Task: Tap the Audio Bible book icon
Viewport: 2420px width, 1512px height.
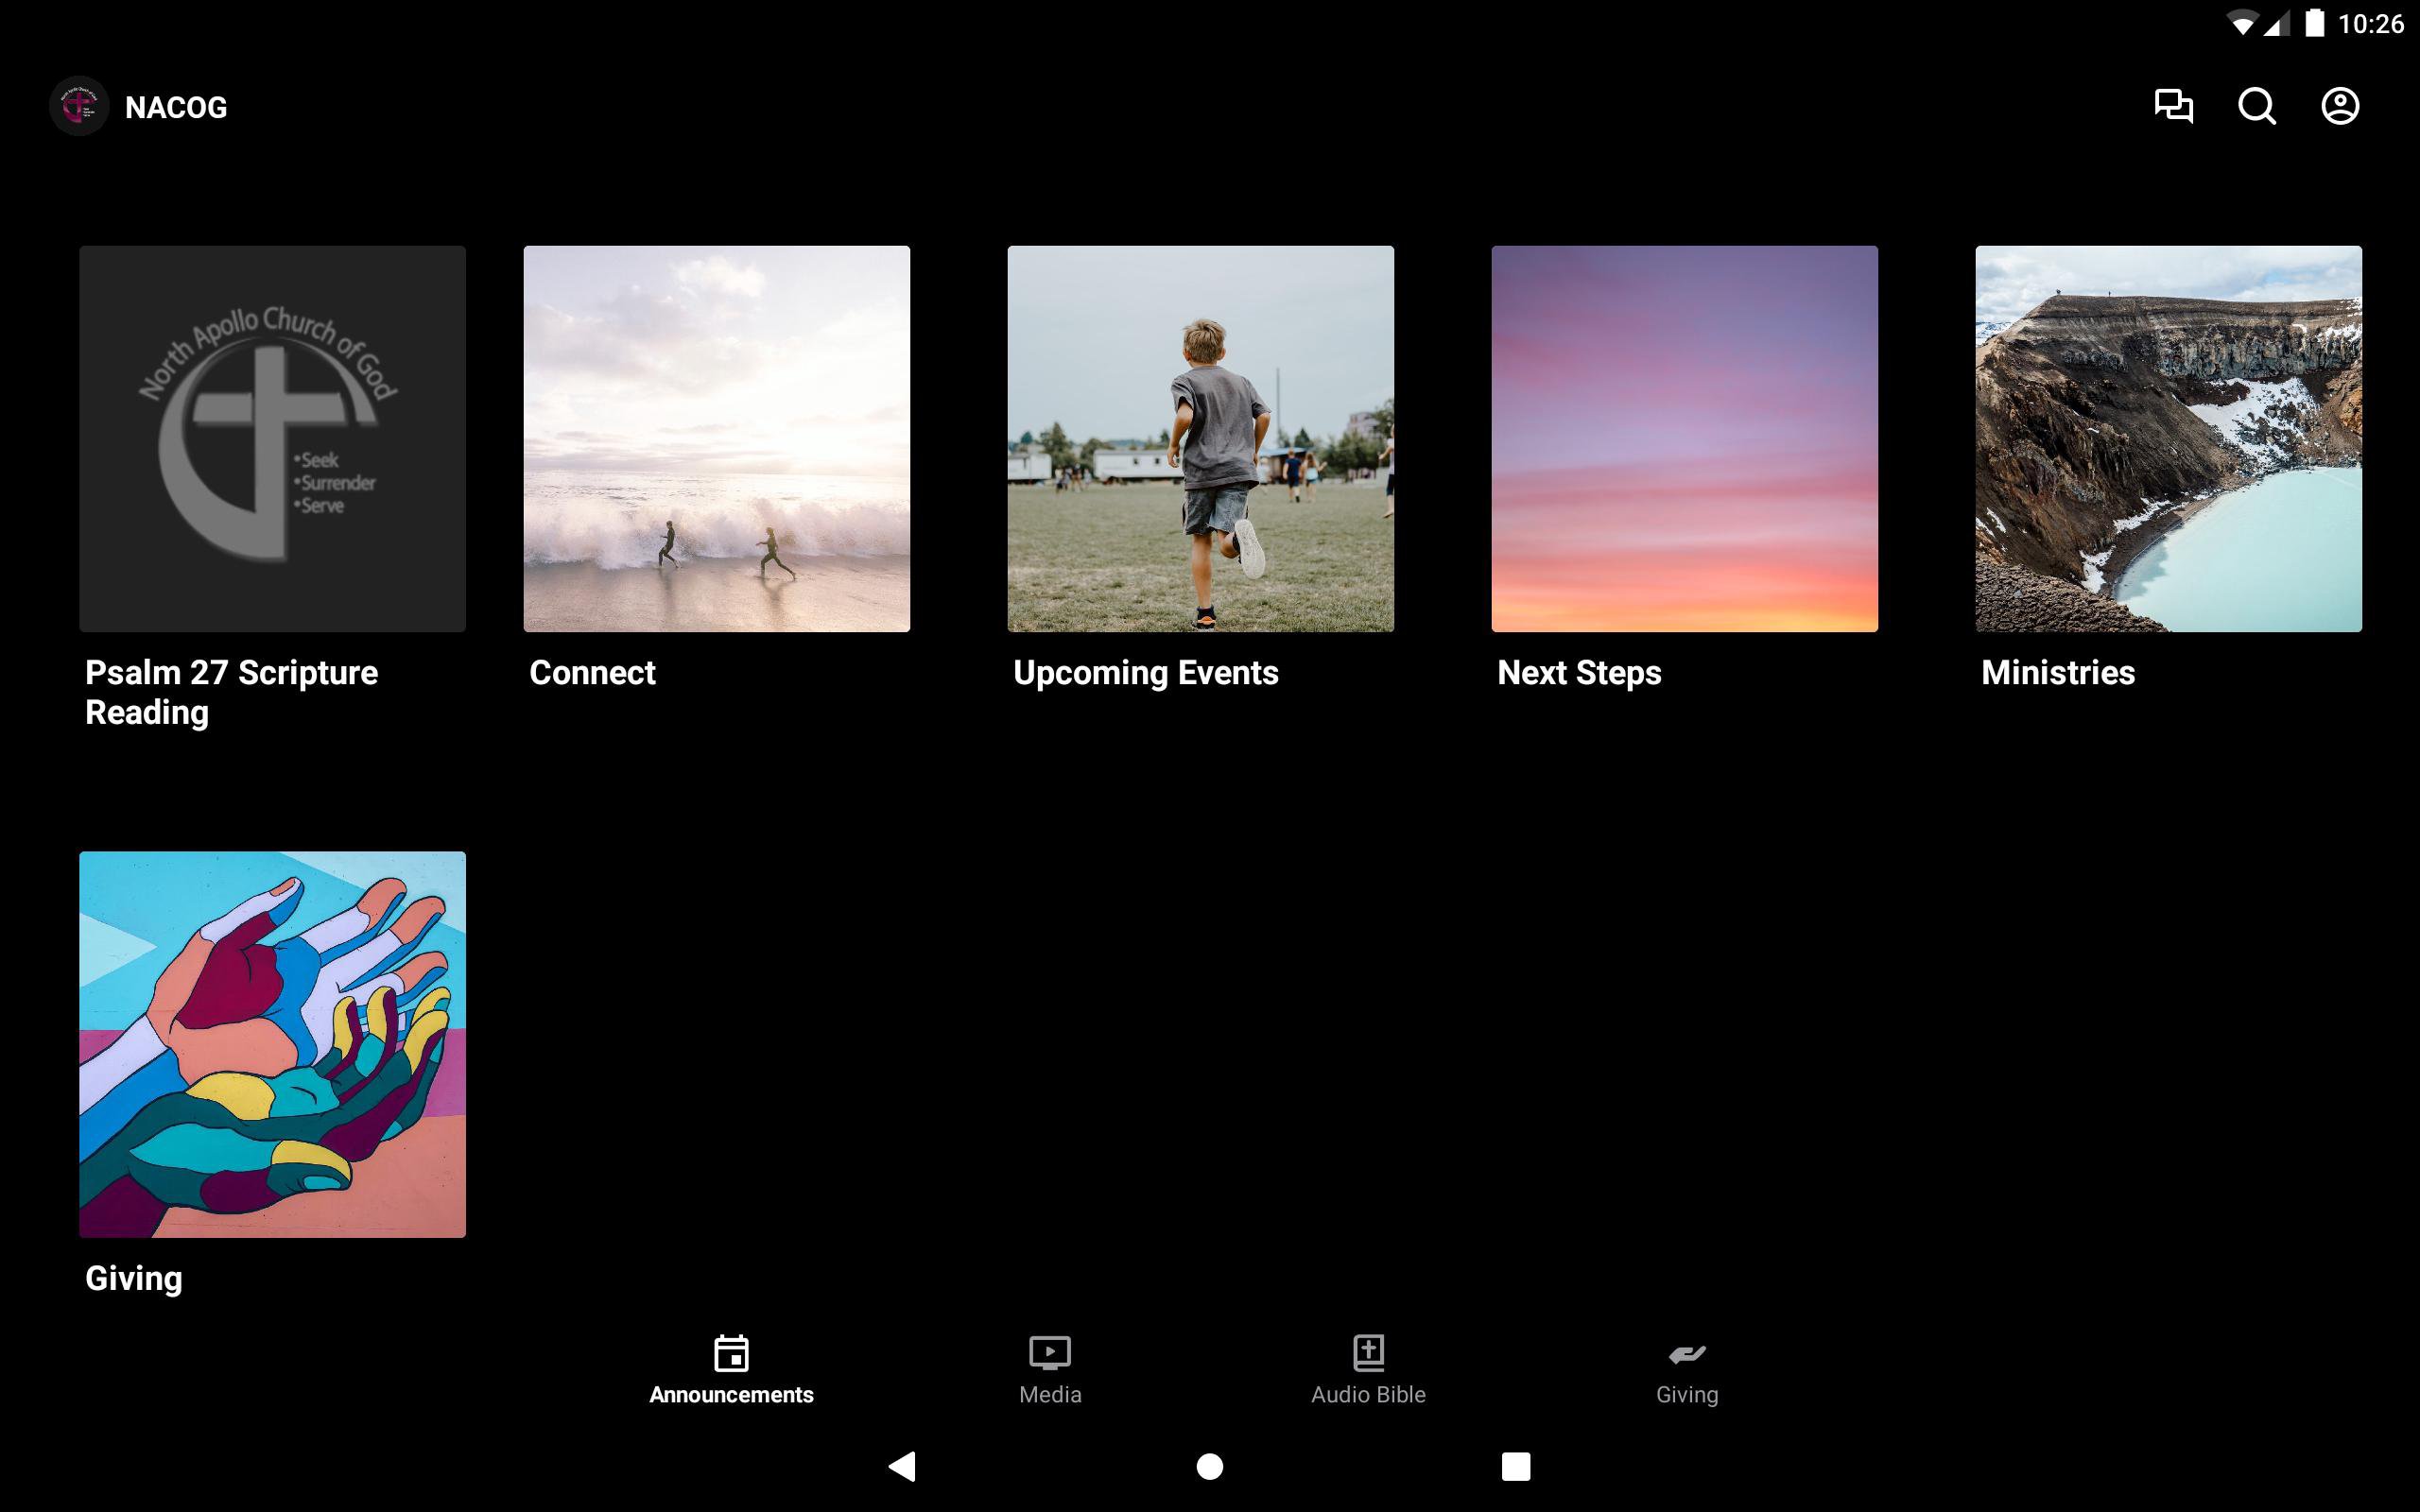Action: click(1368, 1353)
